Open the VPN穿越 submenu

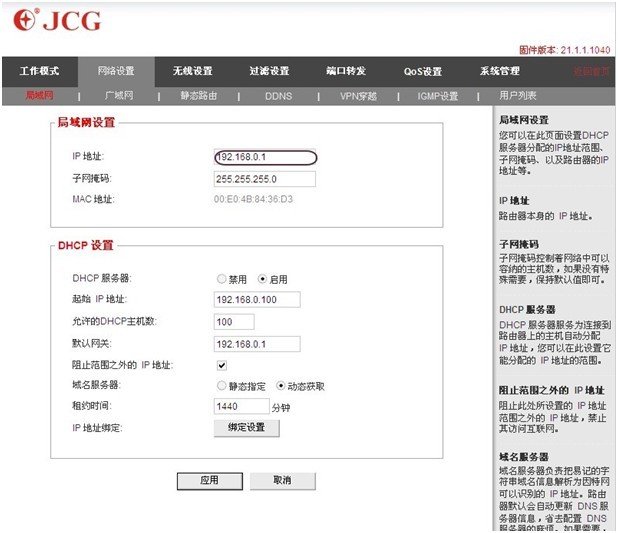click(358, 96)
